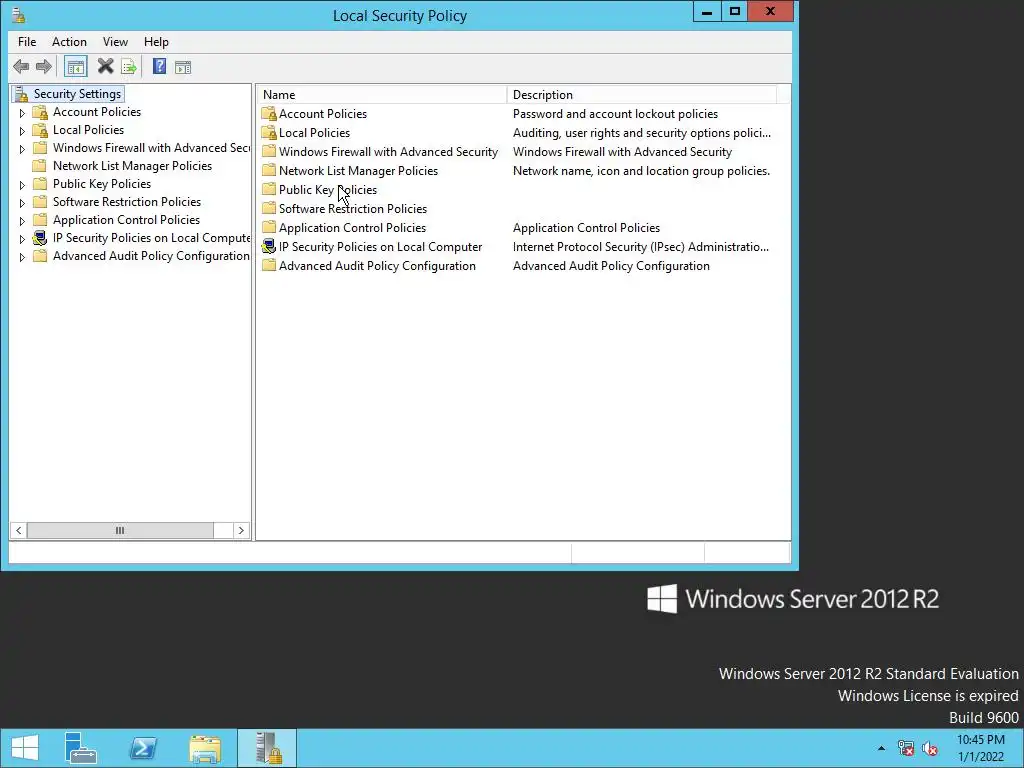Click Local Policies folder icon in the tree

40,130
